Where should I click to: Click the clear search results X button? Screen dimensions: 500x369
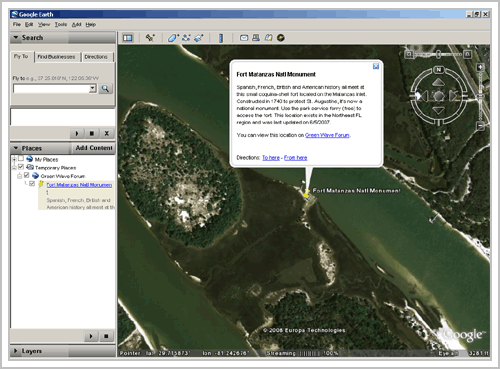pos(107,133)
